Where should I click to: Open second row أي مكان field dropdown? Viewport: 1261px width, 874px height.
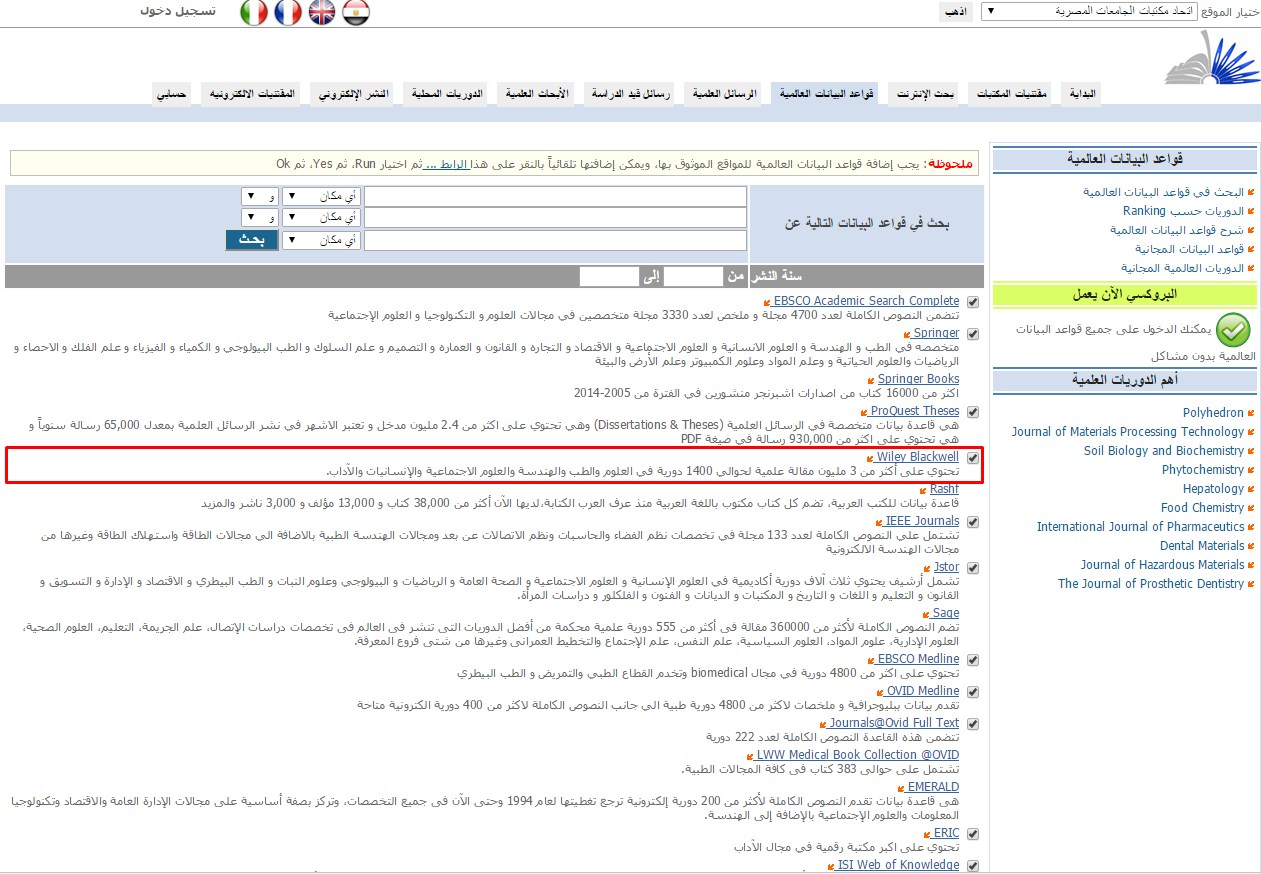pos(321,217)
